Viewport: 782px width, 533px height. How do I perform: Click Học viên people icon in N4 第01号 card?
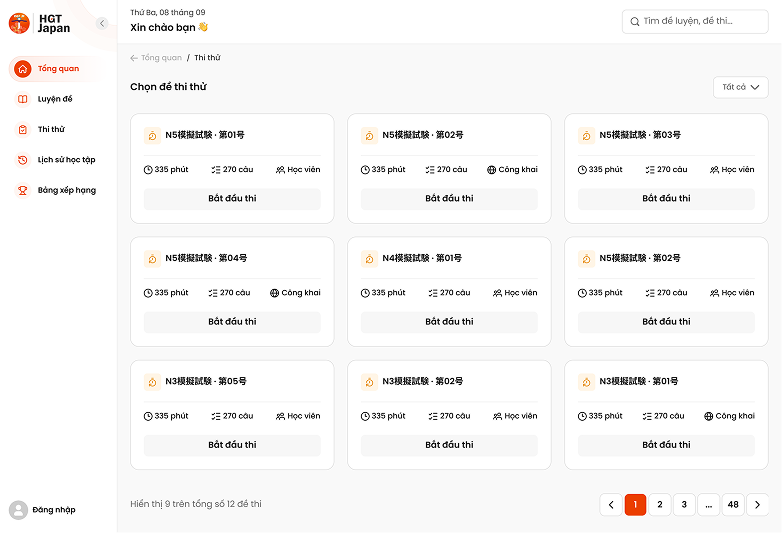[x=497, y=293]
